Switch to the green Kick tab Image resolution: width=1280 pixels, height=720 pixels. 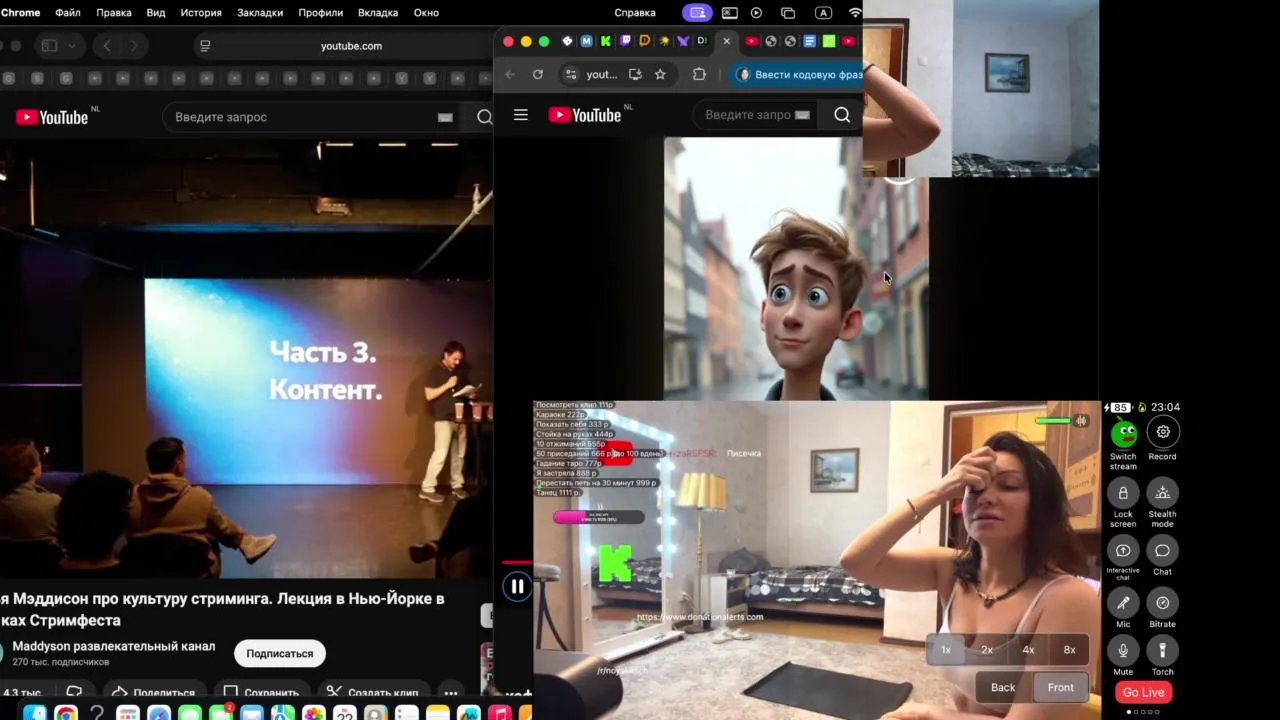point(606,41)
